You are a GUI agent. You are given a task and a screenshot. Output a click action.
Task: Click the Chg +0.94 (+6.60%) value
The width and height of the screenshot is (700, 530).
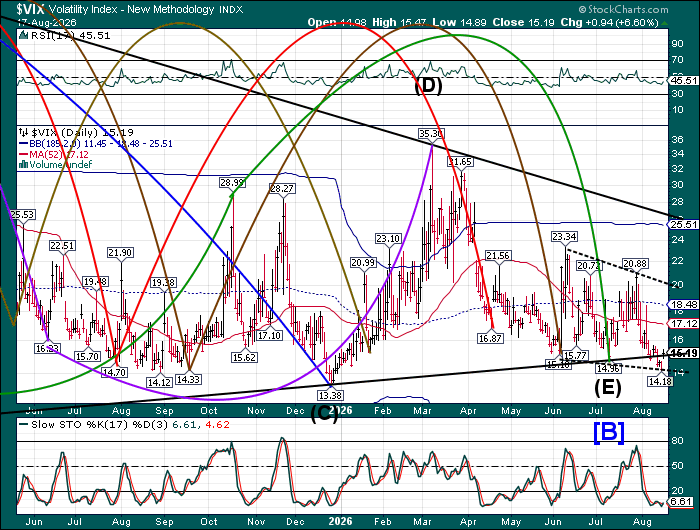point(609,22)
